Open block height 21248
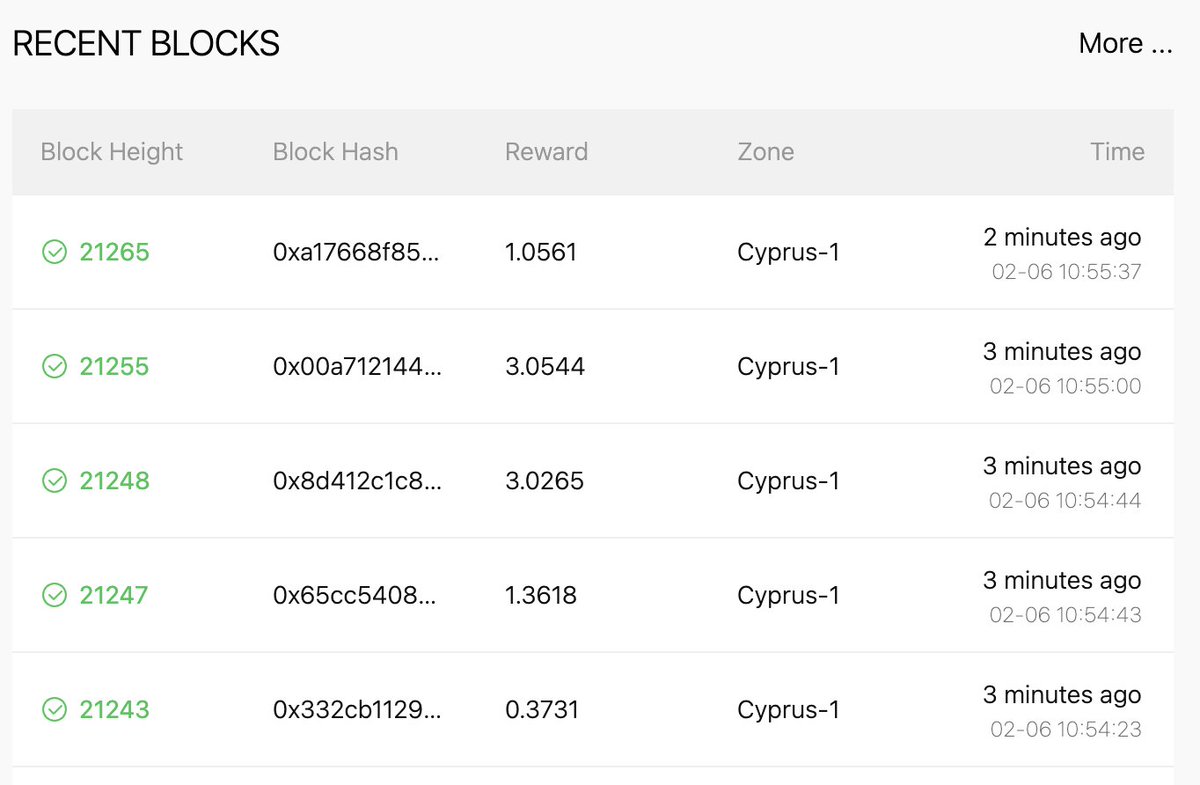Image resolution: width=1200 pixels, height=785 pixels. (x=114, y=481)
